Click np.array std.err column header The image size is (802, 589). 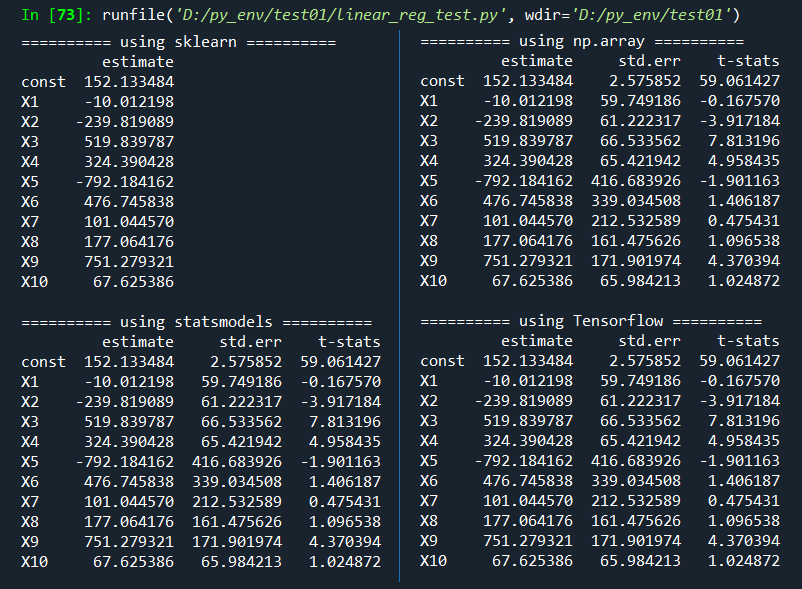pyautogui.click(x=650, y=61)
